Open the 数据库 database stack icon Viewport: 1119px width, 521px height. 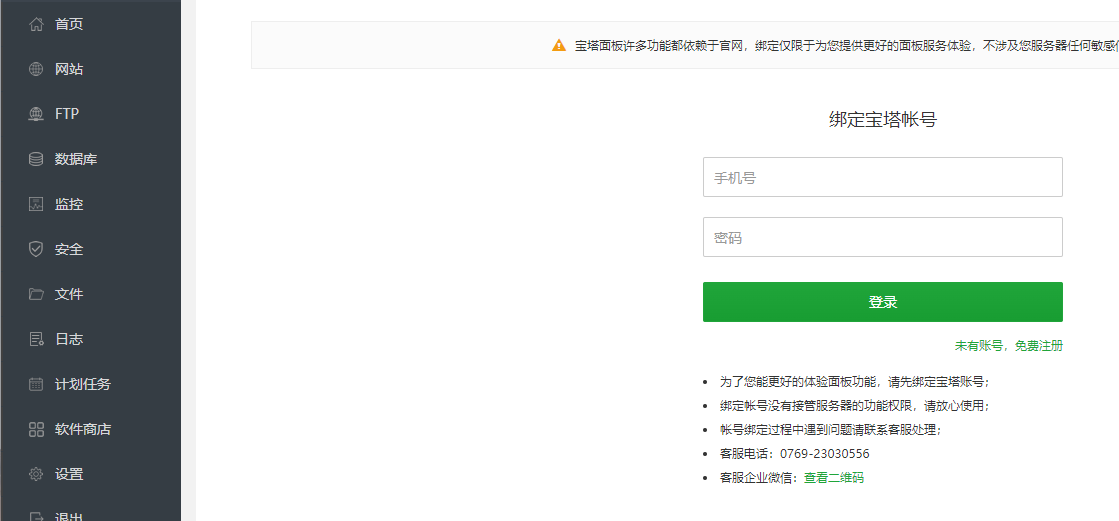(36, 159)
